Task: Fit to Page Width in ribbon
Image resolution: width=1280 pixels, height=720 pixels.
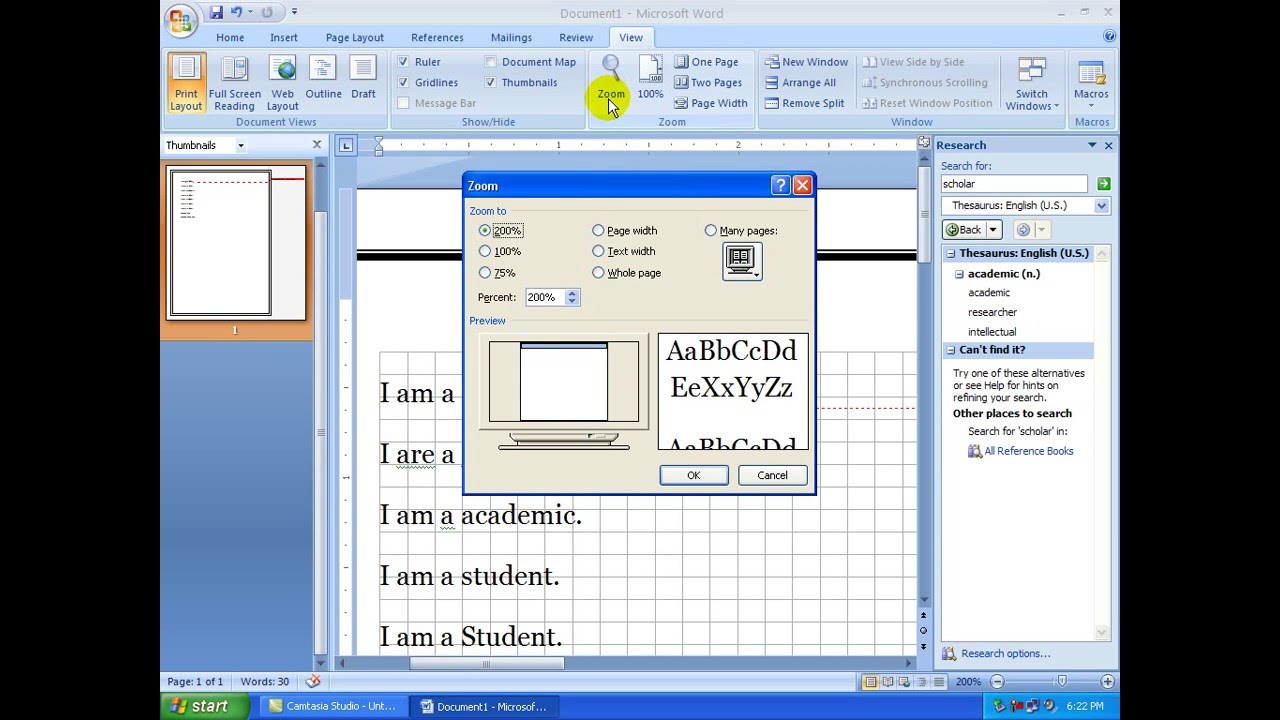Action: 711,103
